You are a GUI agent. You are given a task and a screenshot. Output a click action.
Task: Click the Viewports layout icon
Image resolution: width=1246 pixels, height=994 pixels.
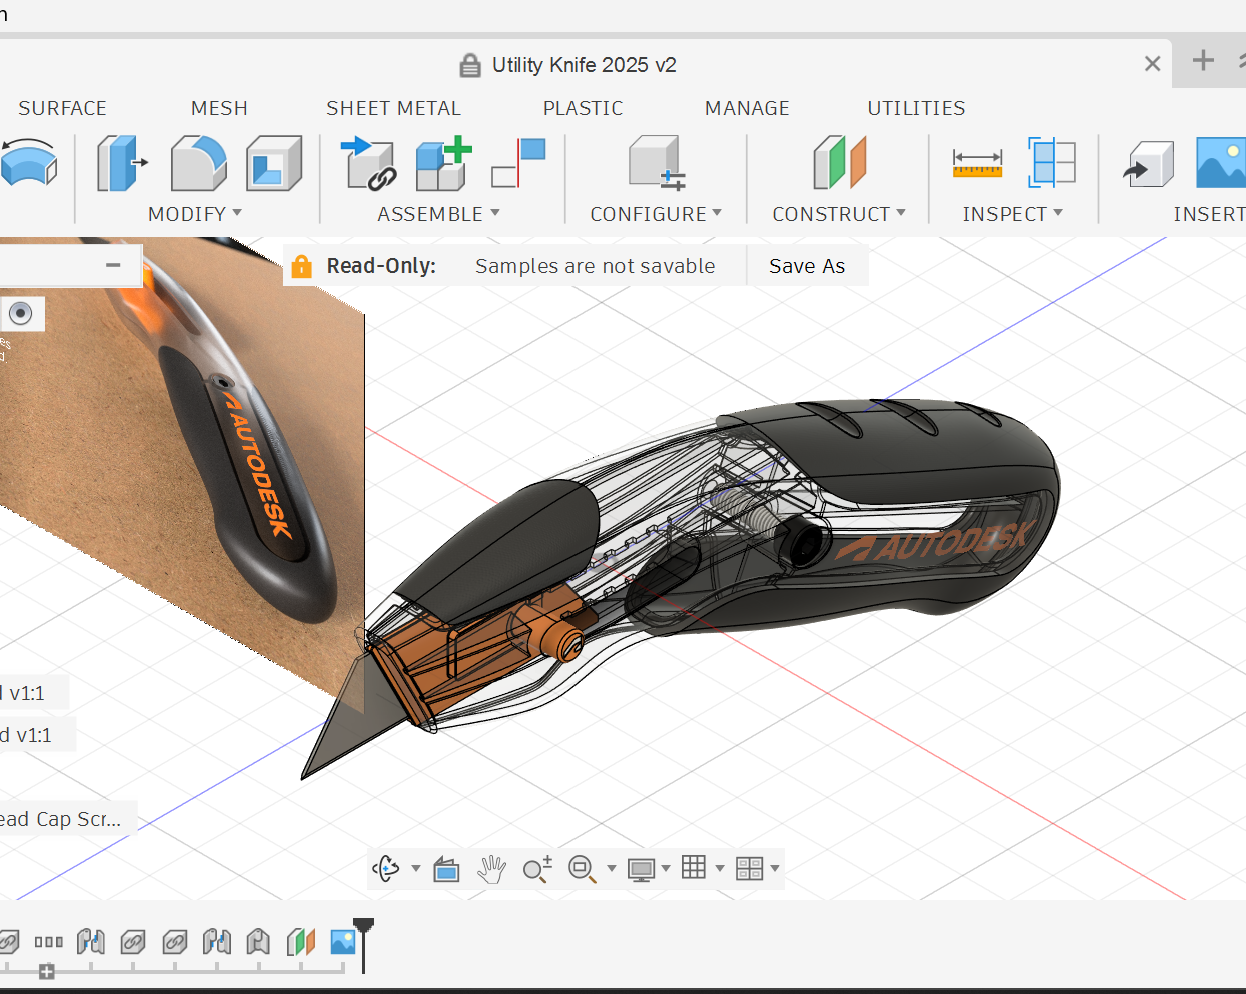pos(749,868)
